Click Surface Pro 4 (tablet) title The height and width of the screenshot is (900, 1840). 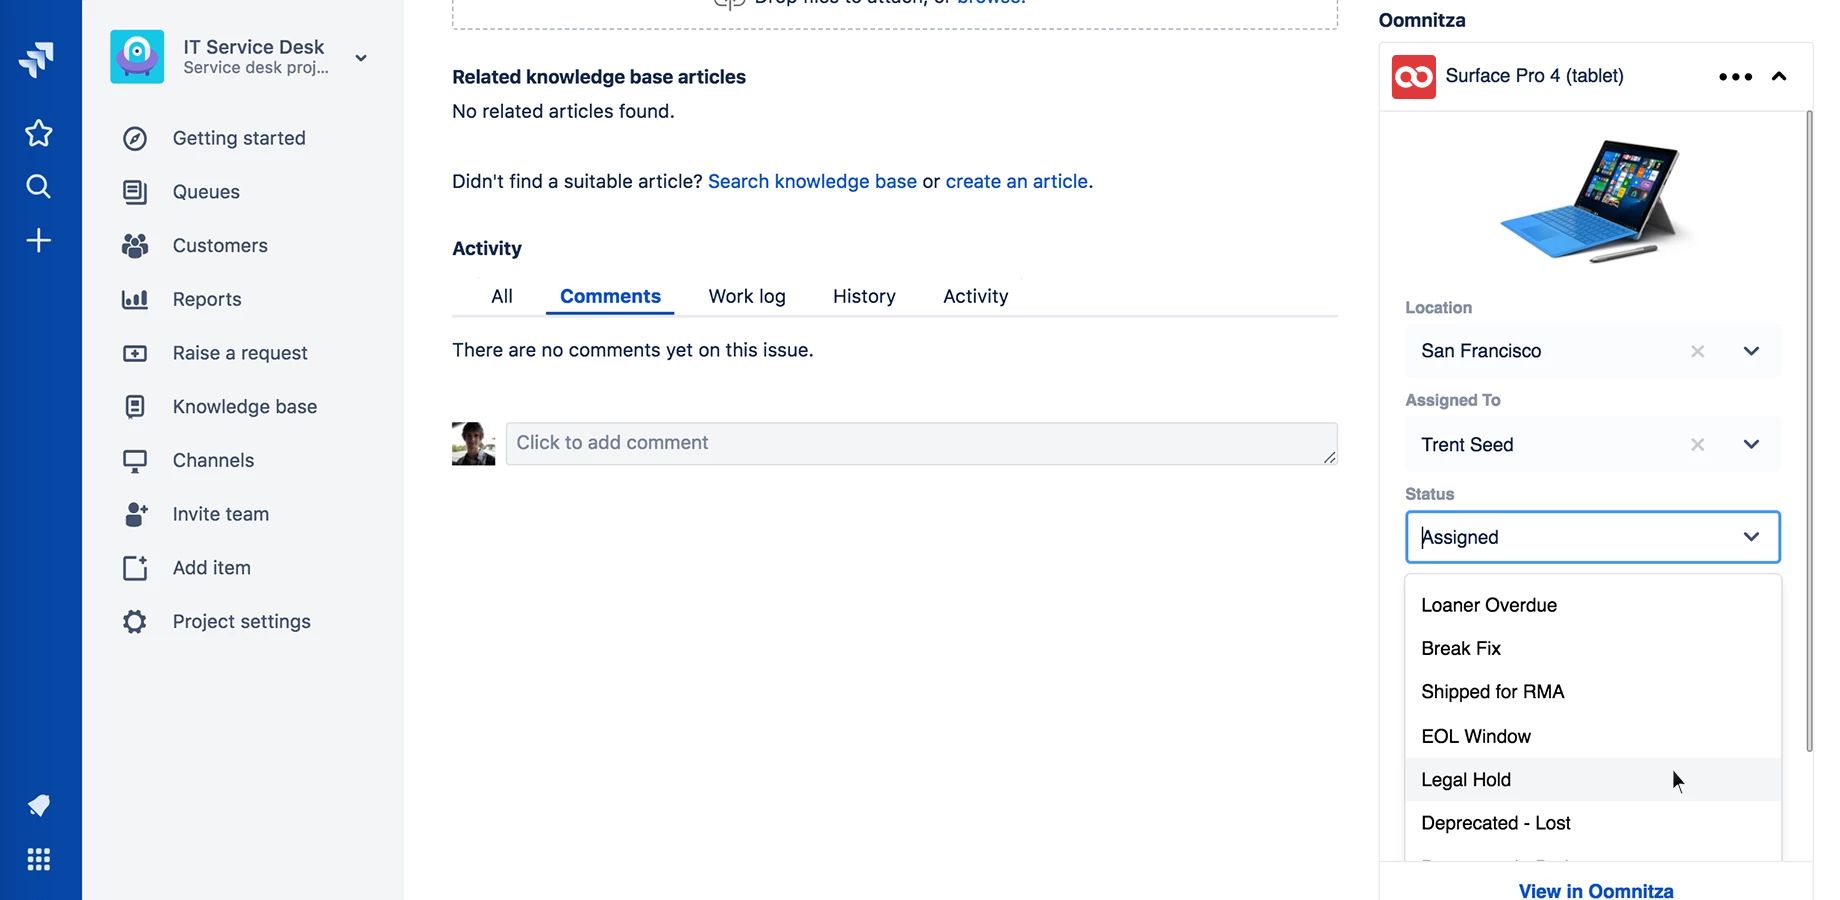point(1534,76)
